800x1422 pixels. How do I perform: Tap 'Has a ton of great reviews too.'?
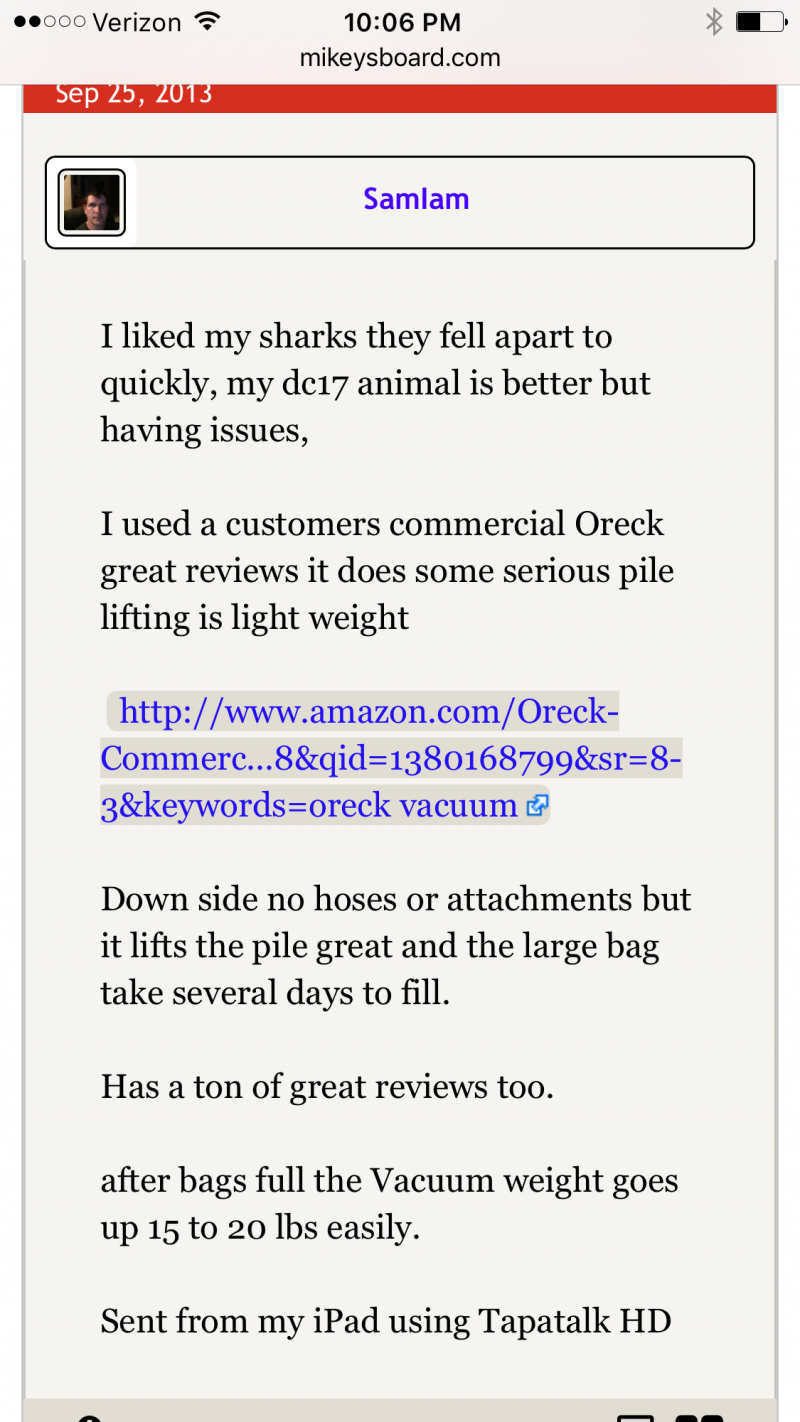pyautogui.click(x=327, y=1087)
